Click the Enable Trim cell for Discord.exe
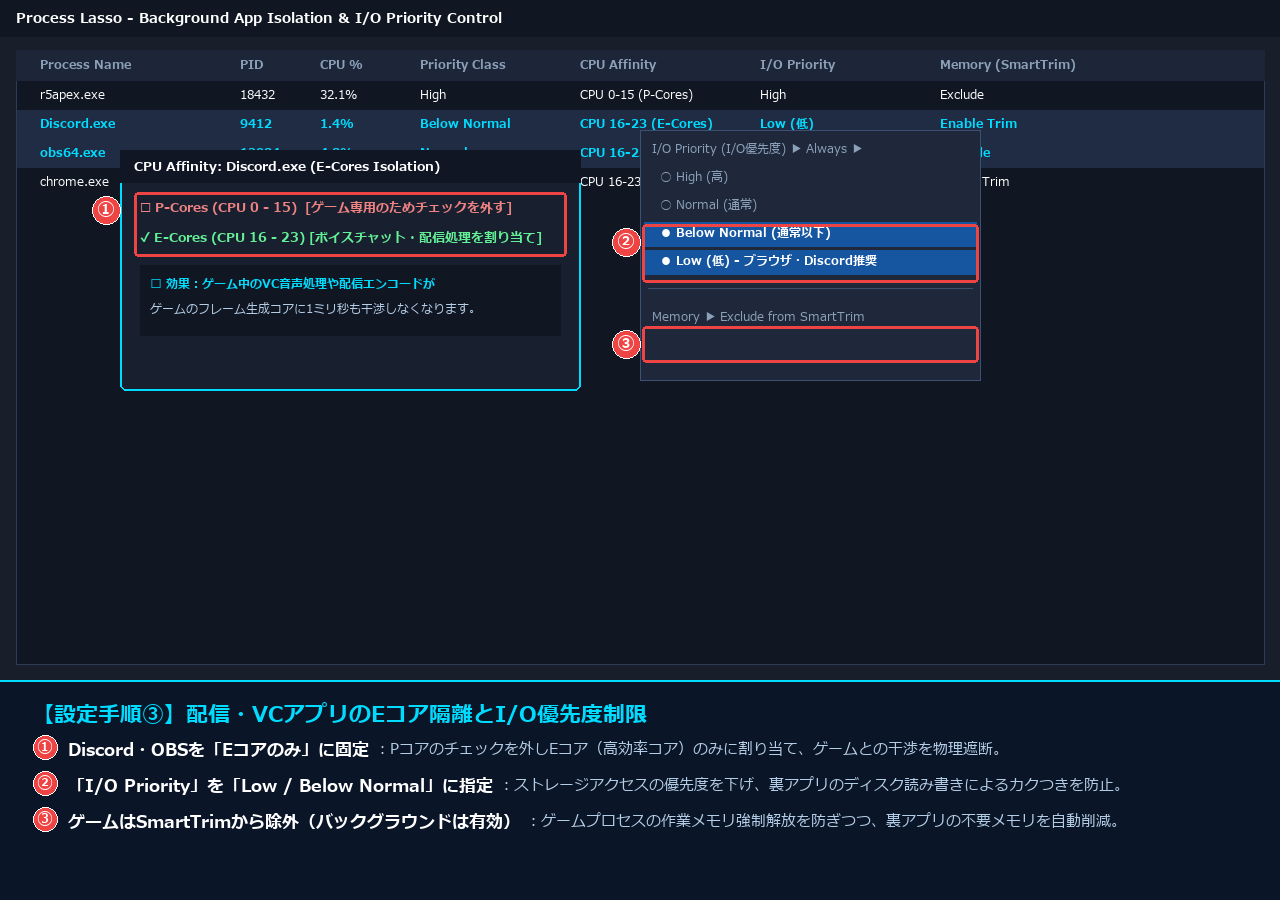The height and width of the screenshot is (900, 1280). pyautogui.click(x=978, y=124)
